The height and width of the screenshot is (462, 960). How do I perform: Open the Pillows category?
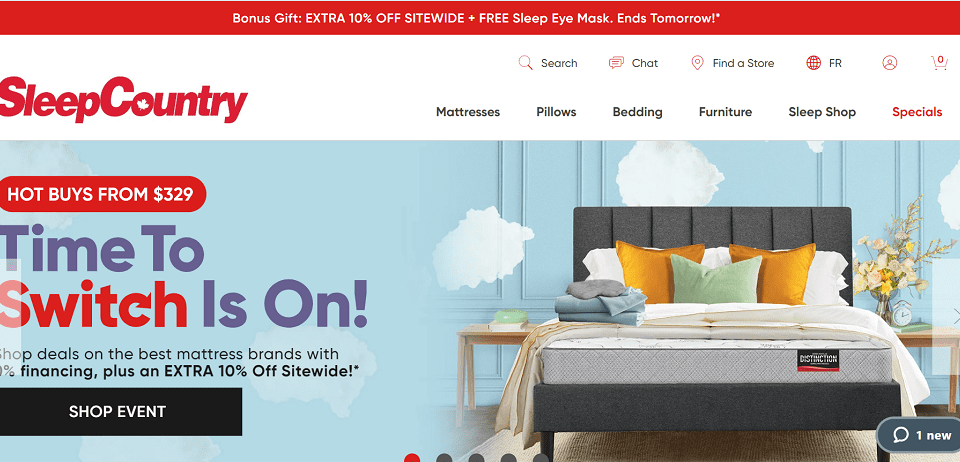557,112
